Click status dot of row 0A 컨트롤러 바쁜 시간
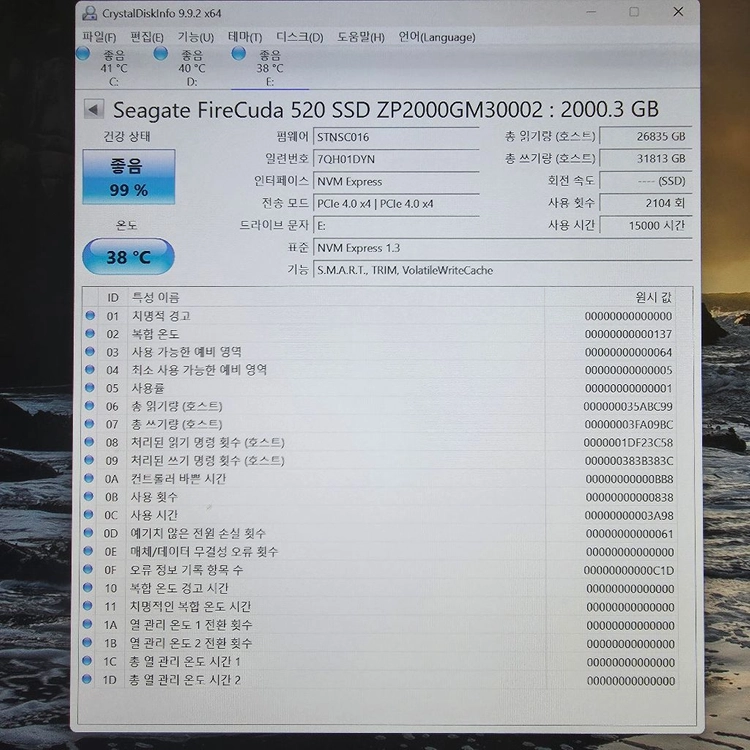Image resolution: width=750 pixels, height=750 pixels. click(88, 478)
